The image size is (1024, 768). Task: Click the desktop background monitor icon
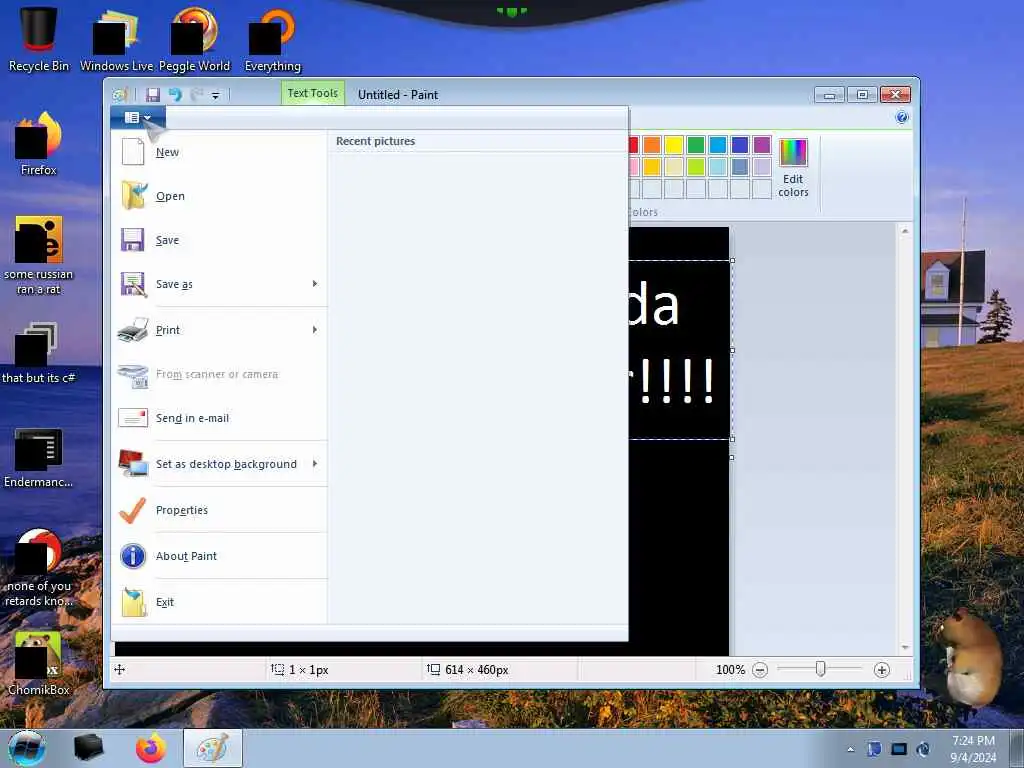(x=133, y=463)
